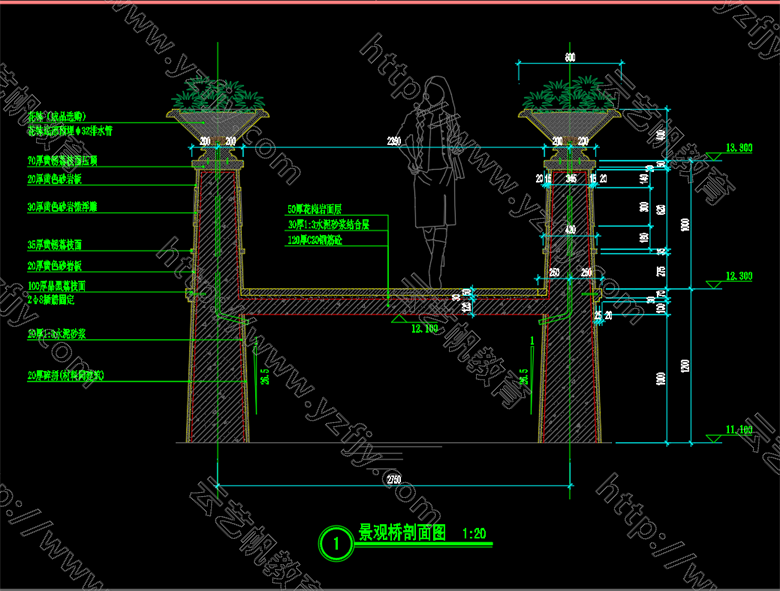Screen dimensions: 780x591
Task: Click the 12.300 elevation marker
Action: pyautogui.click(x=739, y=276)
